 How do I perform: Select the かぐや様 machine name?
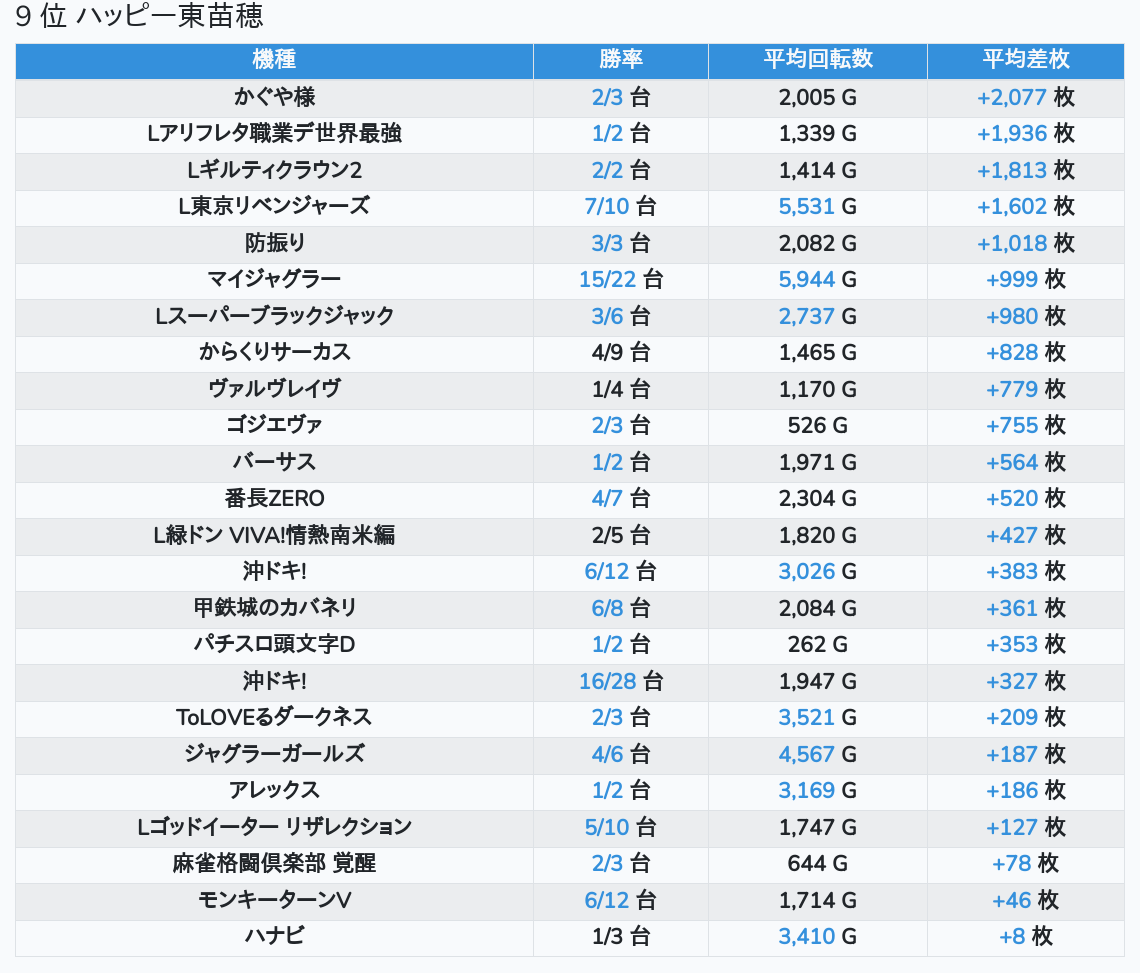274,97
